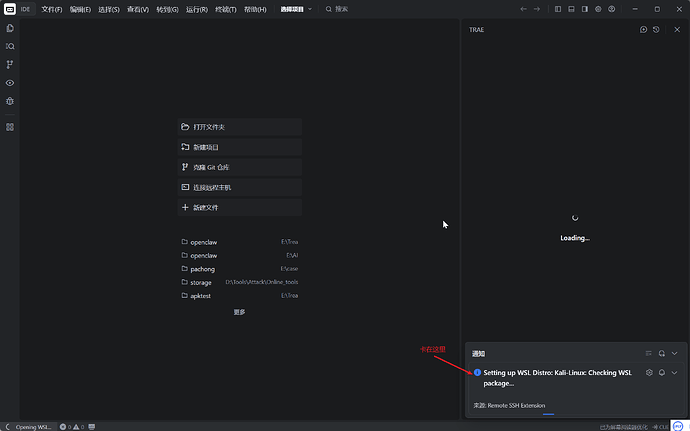
Task: Clear all notifications icon
Action: (x=649, y=353)
